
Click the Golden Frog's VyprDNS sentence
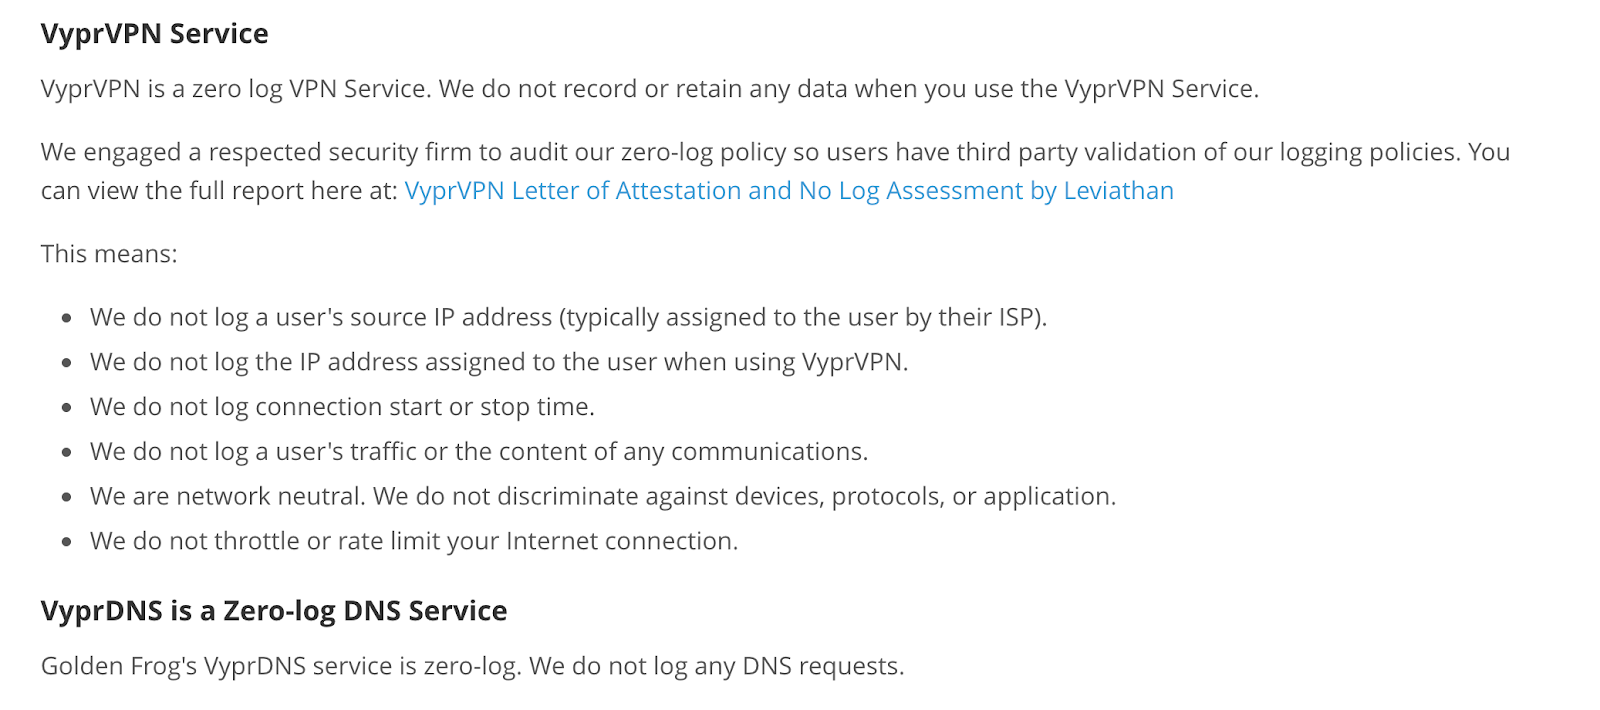(x=472, y=666)
